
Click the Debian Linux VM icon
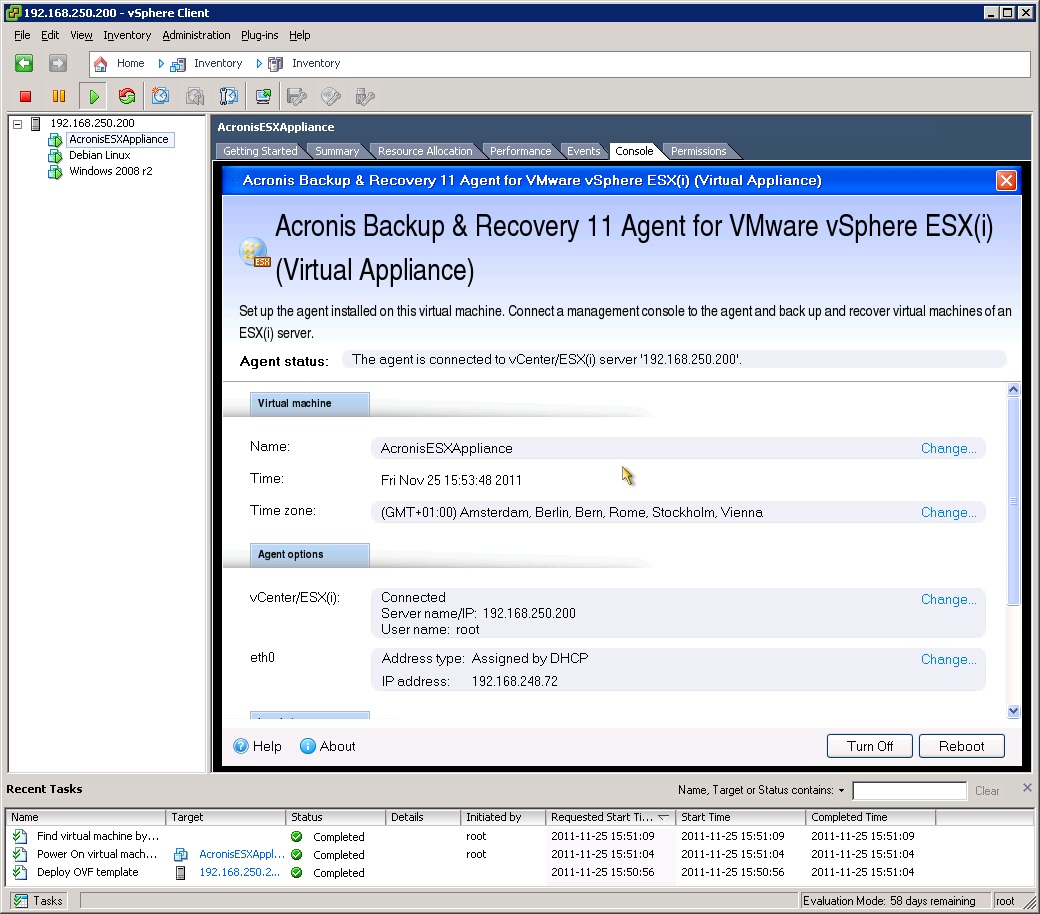point(55,156)
